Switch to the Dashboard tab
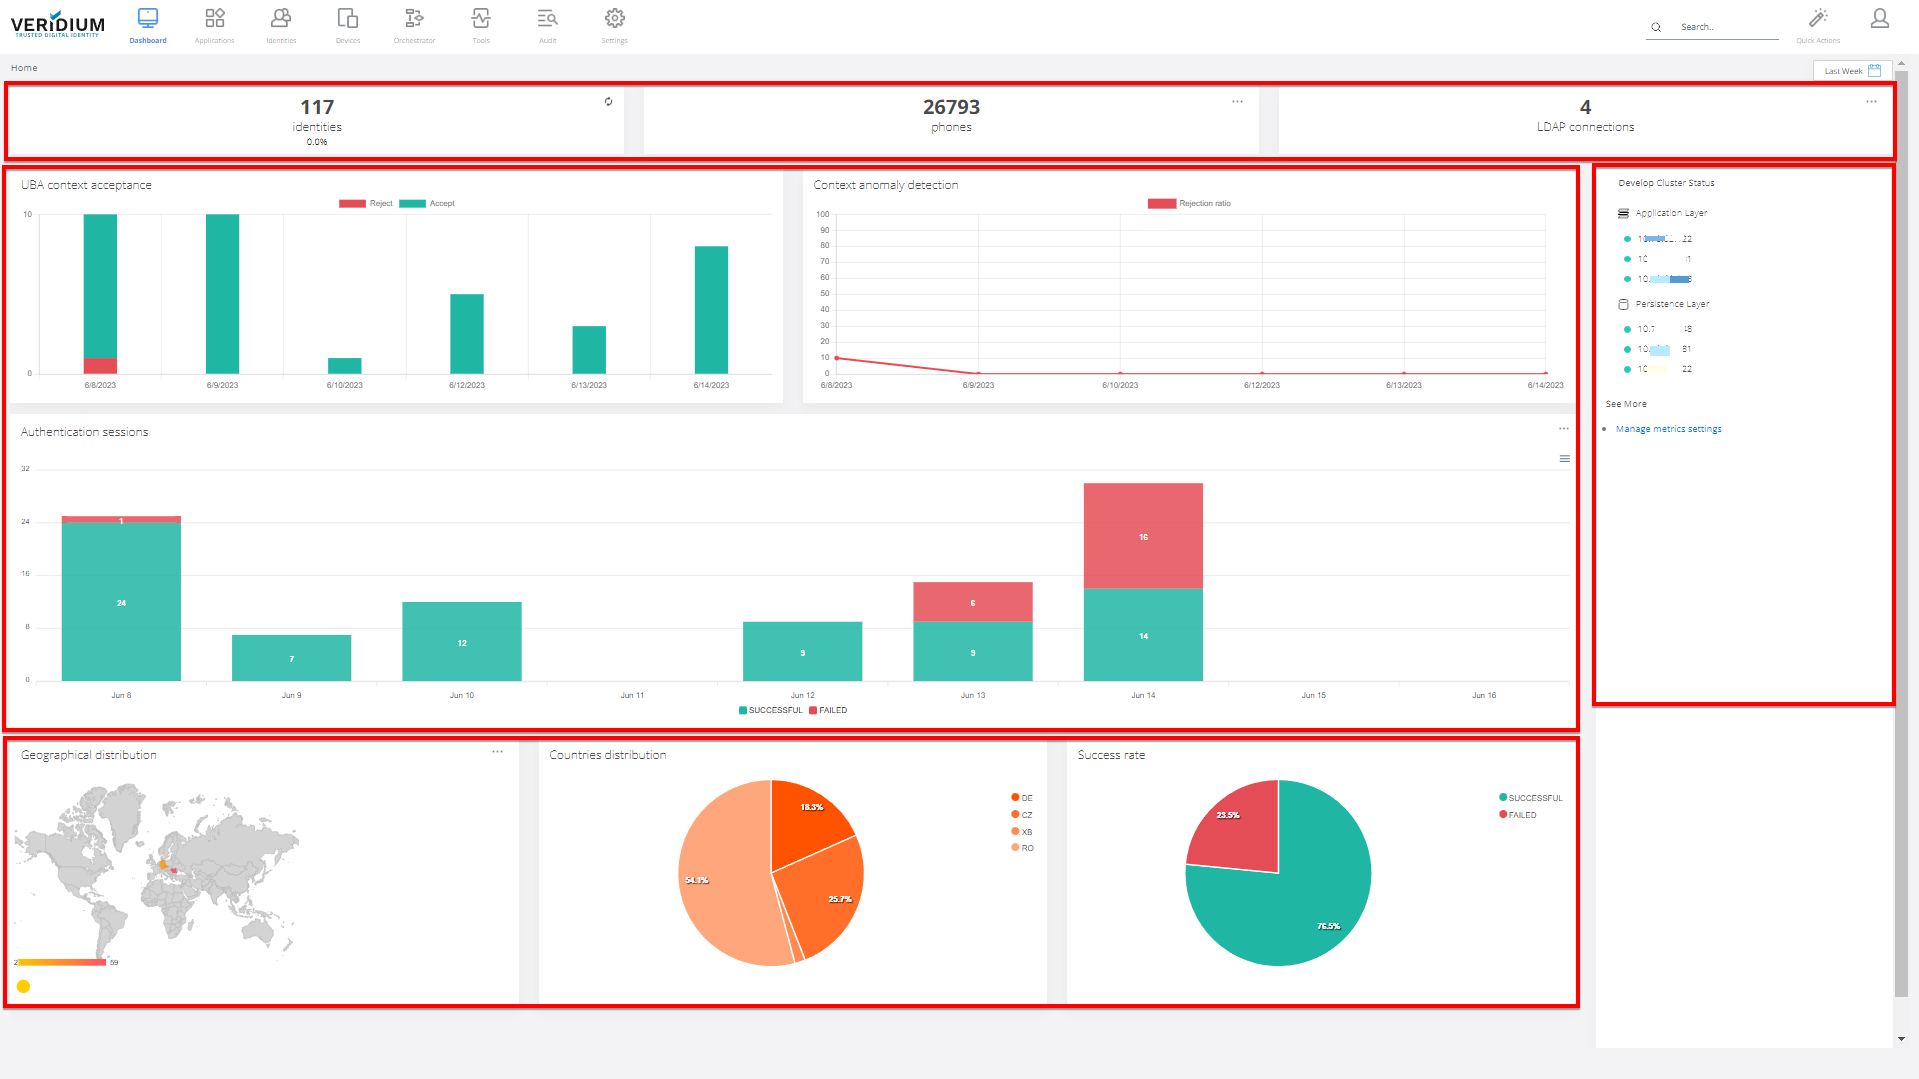 148,26
